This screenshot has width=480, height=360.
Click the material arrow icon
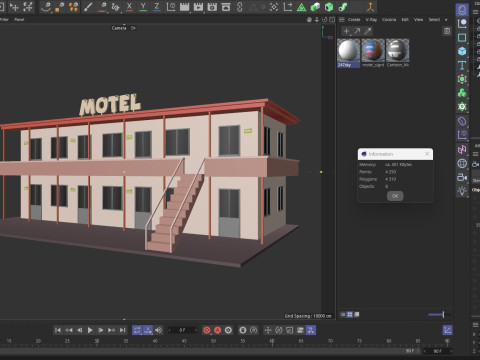pyautogui.click(x=357, y=31)
